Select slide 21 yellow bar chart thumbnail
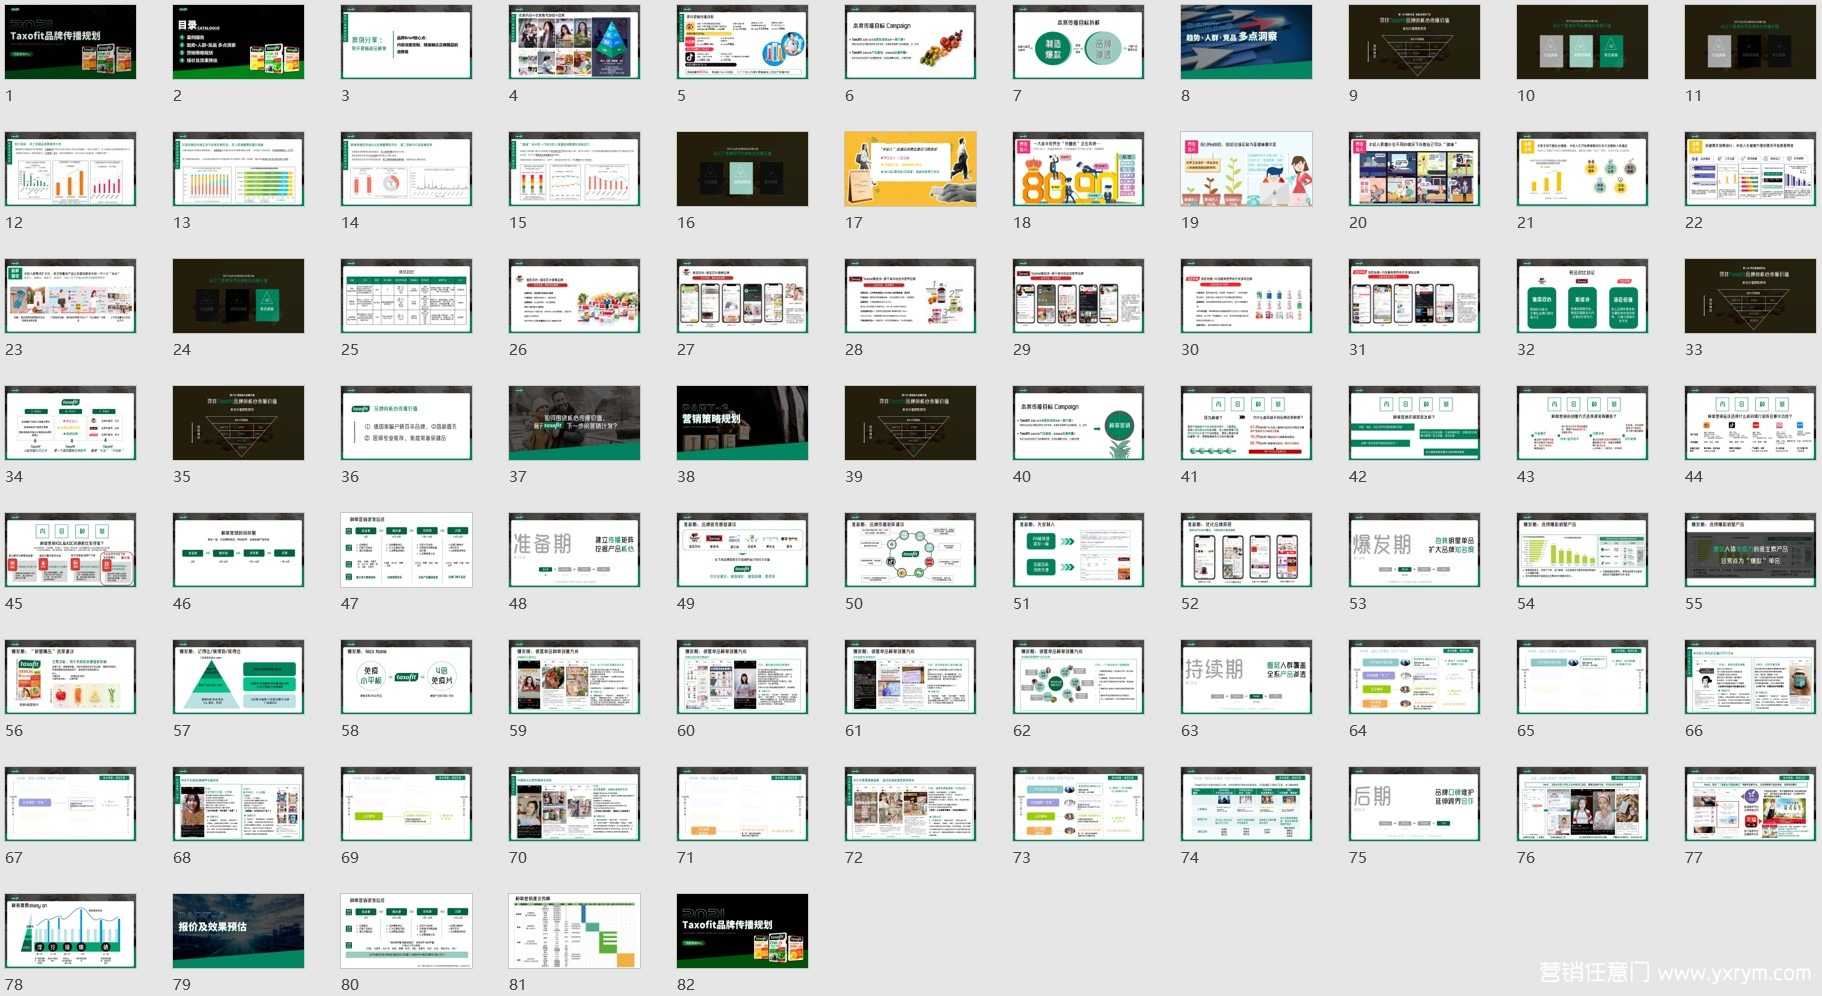1822x996 pixels. (1582, 169)
